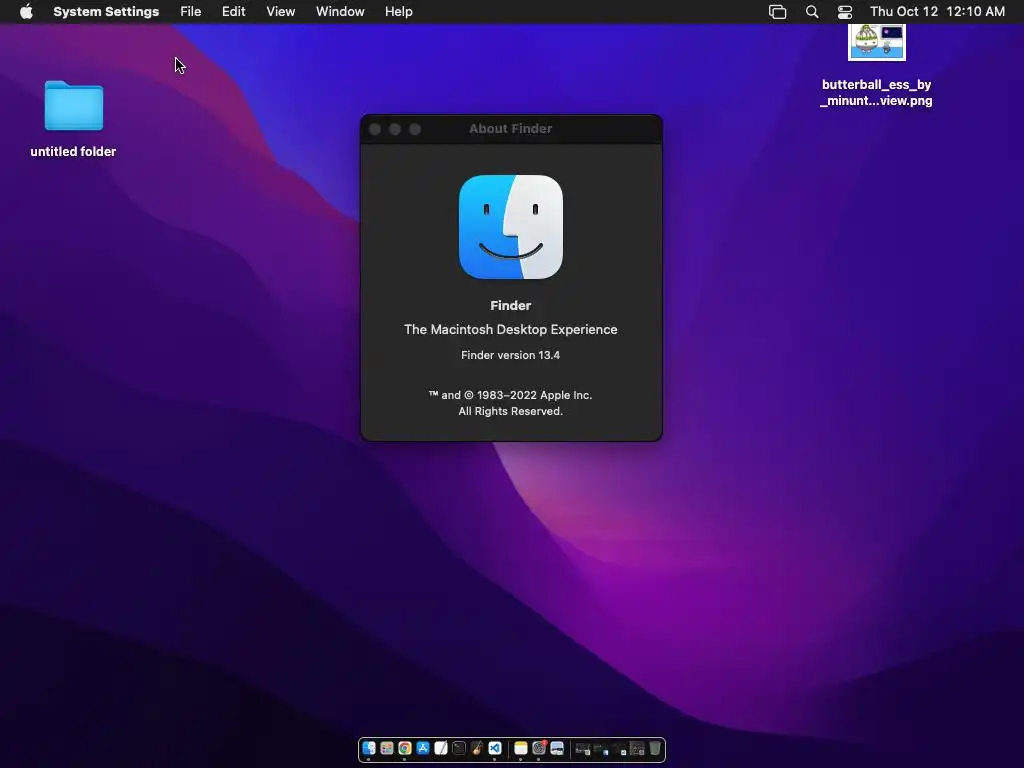This screenshot has width=1024, height=768.
Task: Open the Preview icon in the Dock
Action: coord(557,748)
